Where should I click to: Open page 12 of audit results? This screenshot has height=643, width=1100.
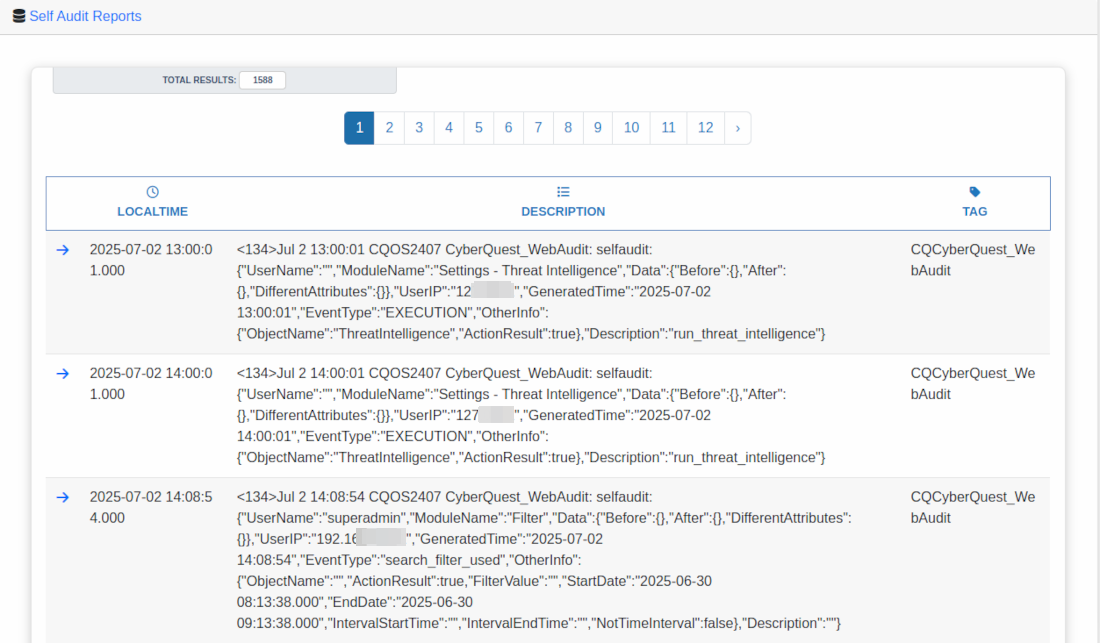tap(705, 128)
